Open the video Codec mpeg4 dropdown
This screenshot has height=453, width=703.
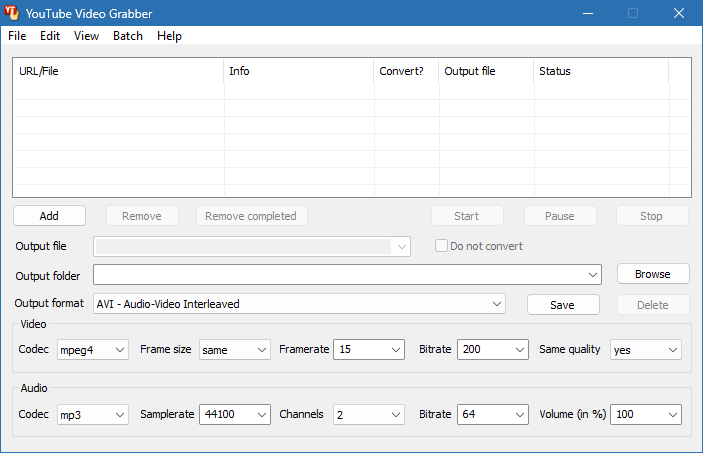pos(93,350)
